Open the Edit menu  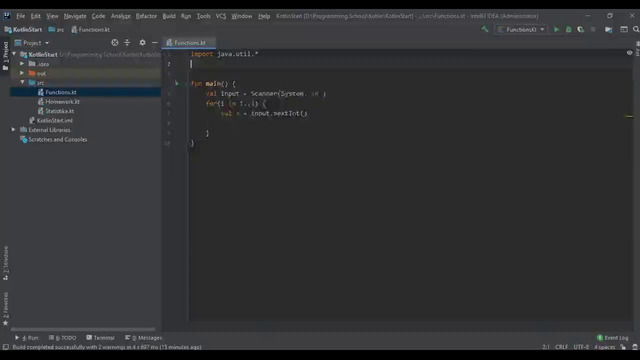tap(36, 16)
